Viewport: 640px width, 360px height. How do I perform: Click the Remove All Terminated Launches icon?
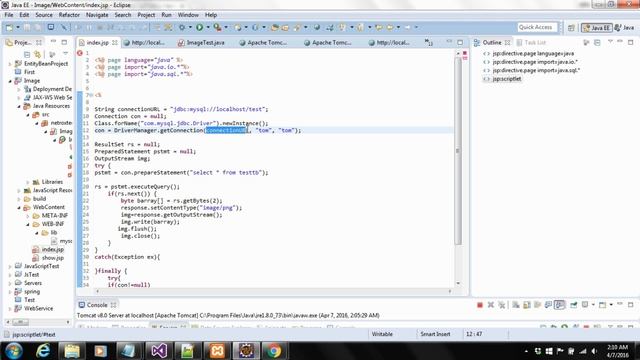(502, 305)
